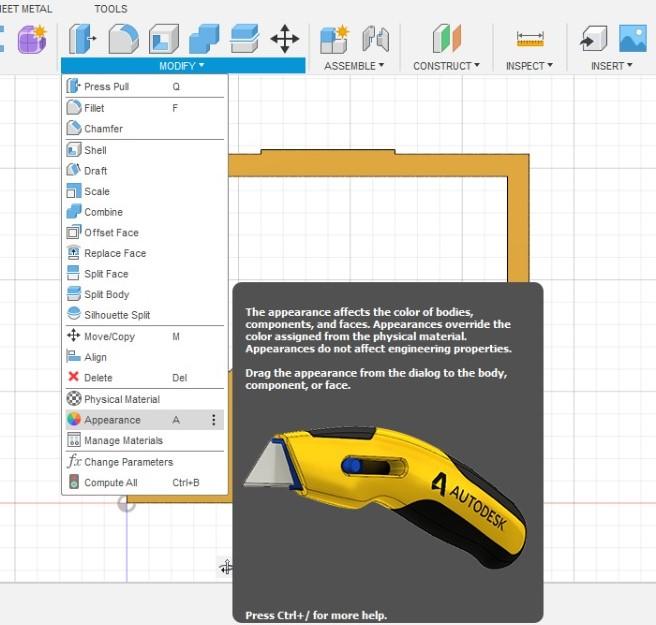The height and width of the screenshot is (625, 656).
Task: Choose Appearance menu entry
Action: (144, 420)
